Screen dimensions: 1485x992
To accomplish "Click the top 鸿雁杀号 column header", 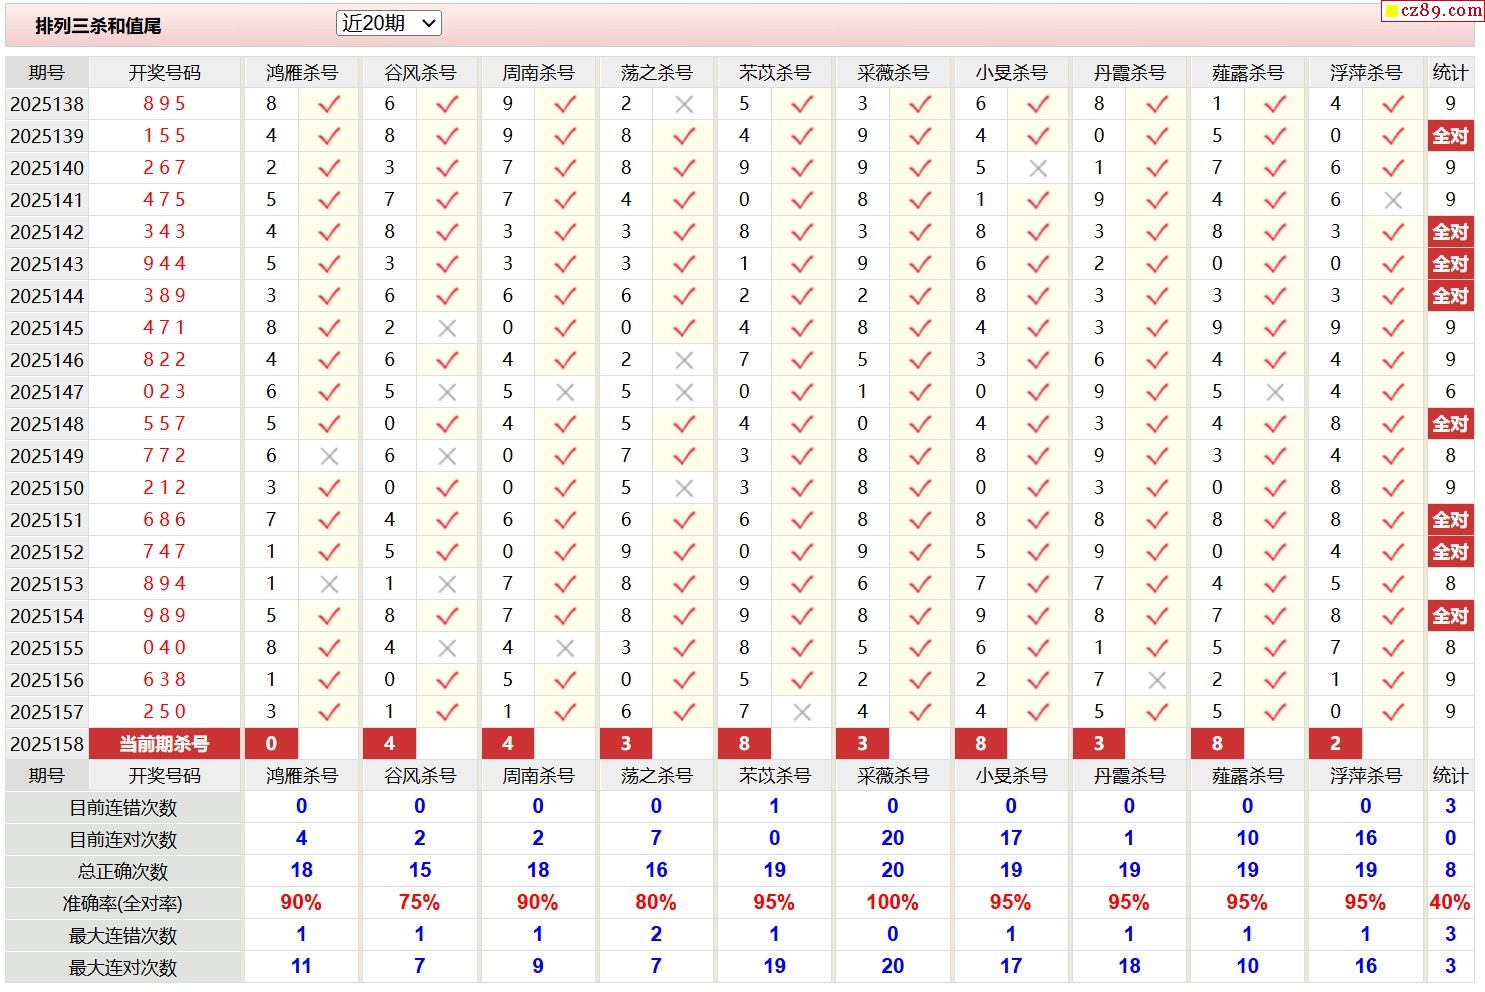I will [x=302, y=72].
